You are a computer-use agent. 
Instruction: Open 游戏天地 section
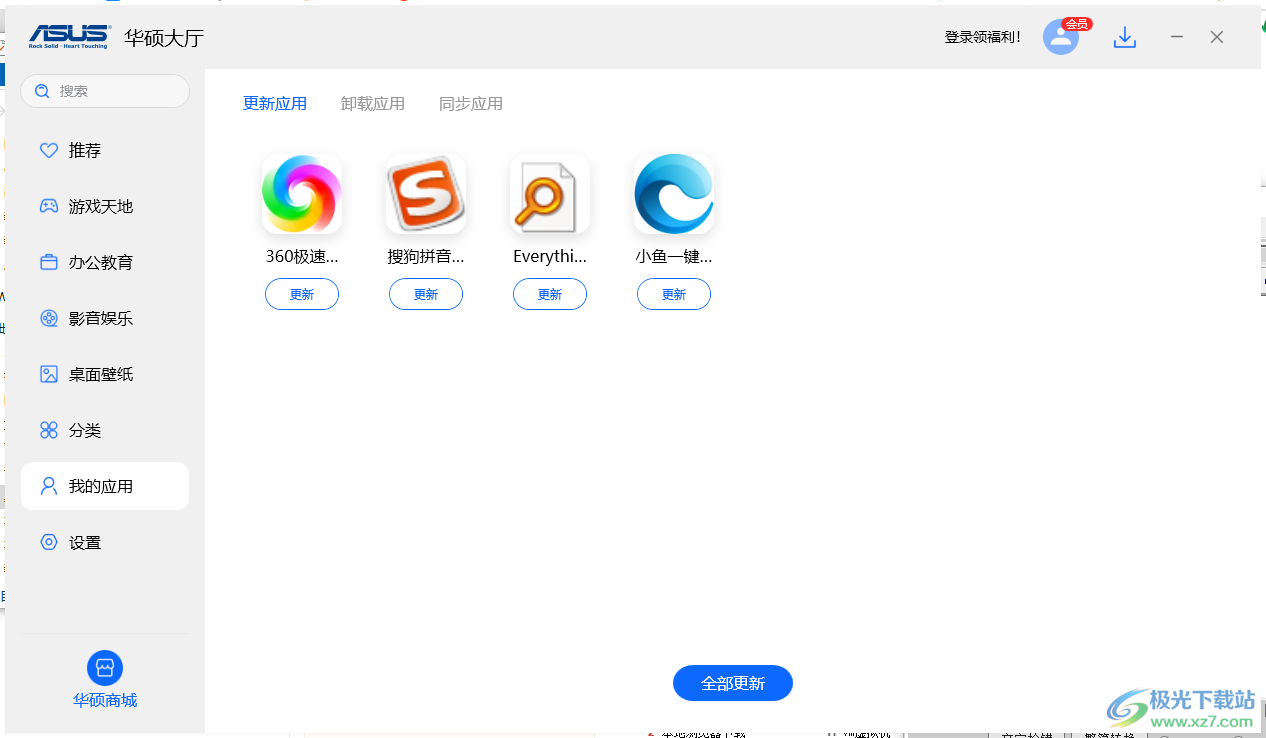[x=105, y=206]
